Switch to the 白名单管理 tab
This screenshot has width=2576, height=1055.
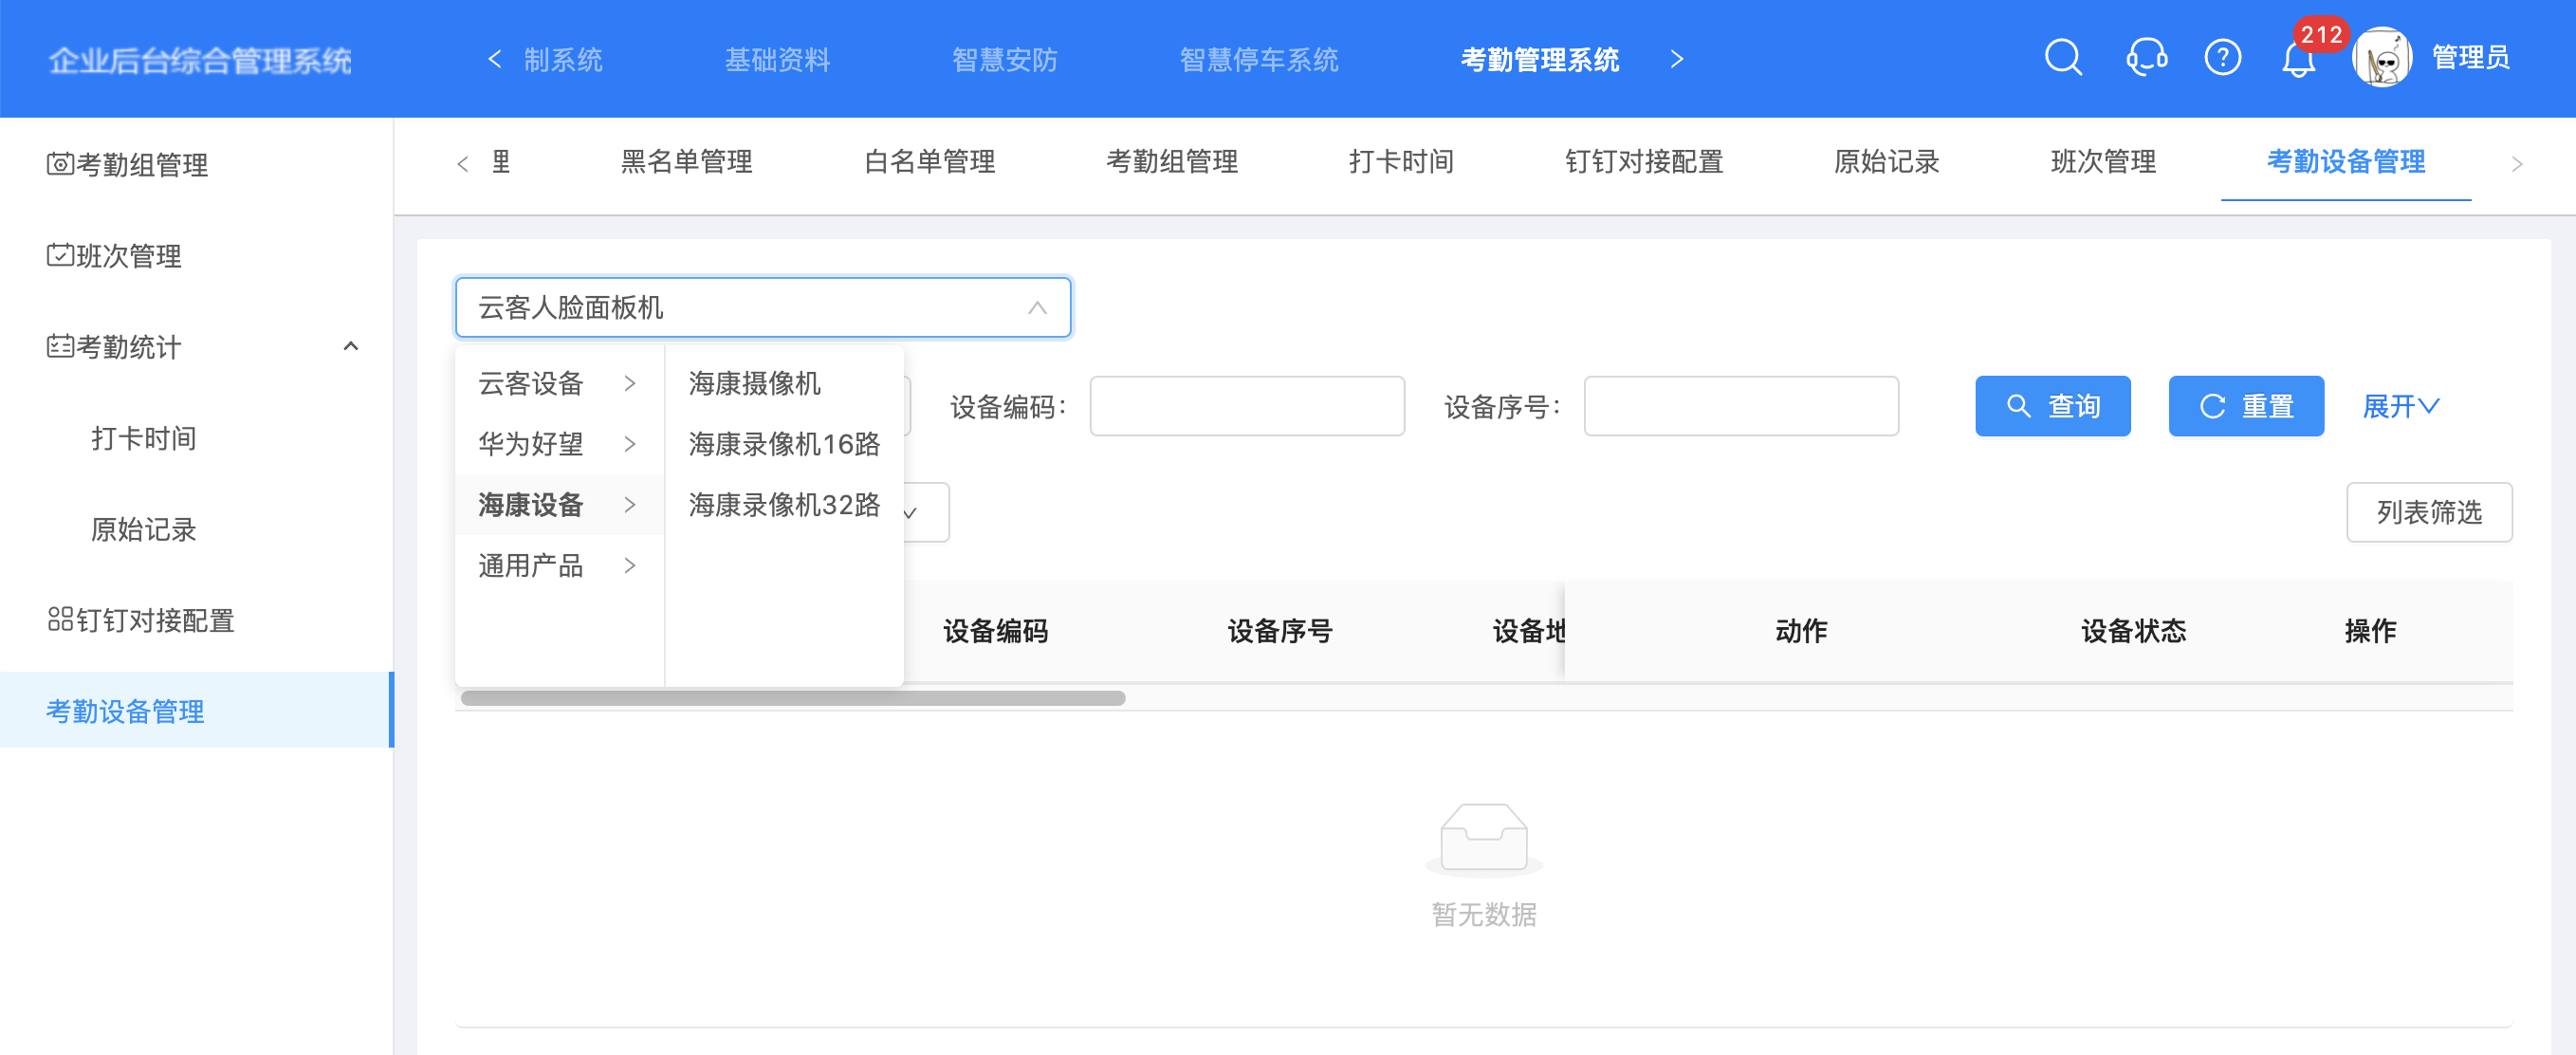(929, 161)
